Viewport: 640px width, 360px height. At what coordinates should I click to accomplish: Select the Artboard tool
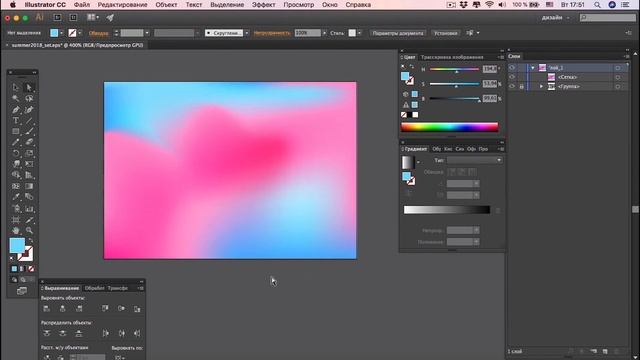(16, 220)
